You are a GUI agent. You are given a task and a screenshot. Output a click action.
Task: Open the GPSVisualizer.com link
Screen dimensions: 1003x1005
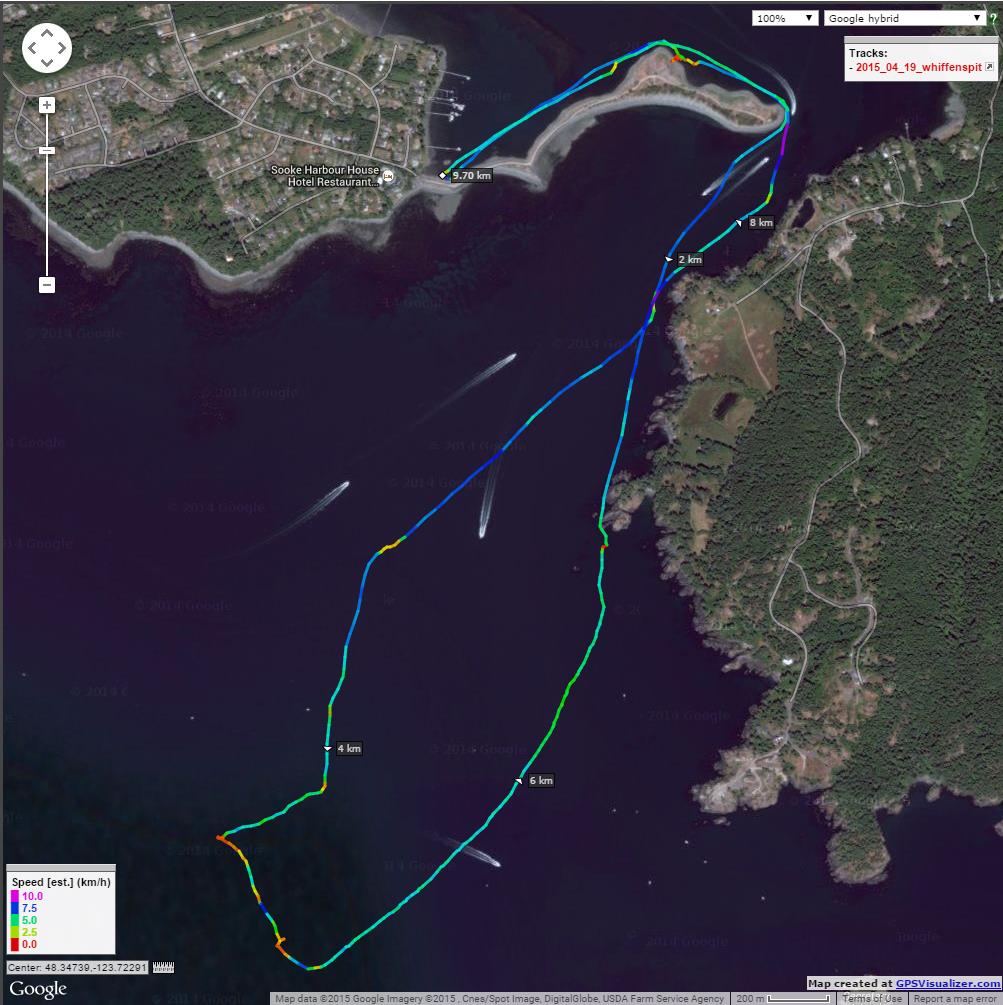(948, 983)
